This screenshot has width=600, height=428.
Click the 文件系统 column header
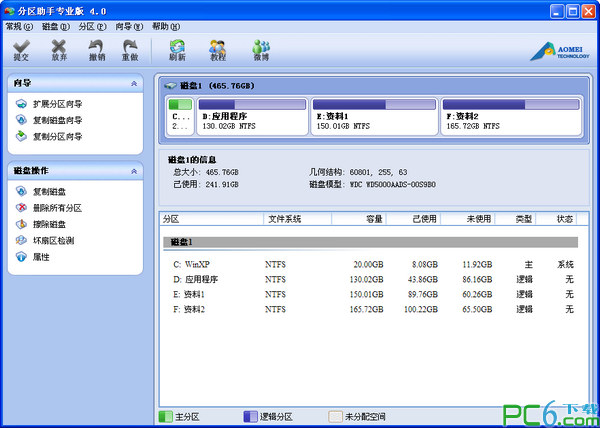(x=298, y=219)
